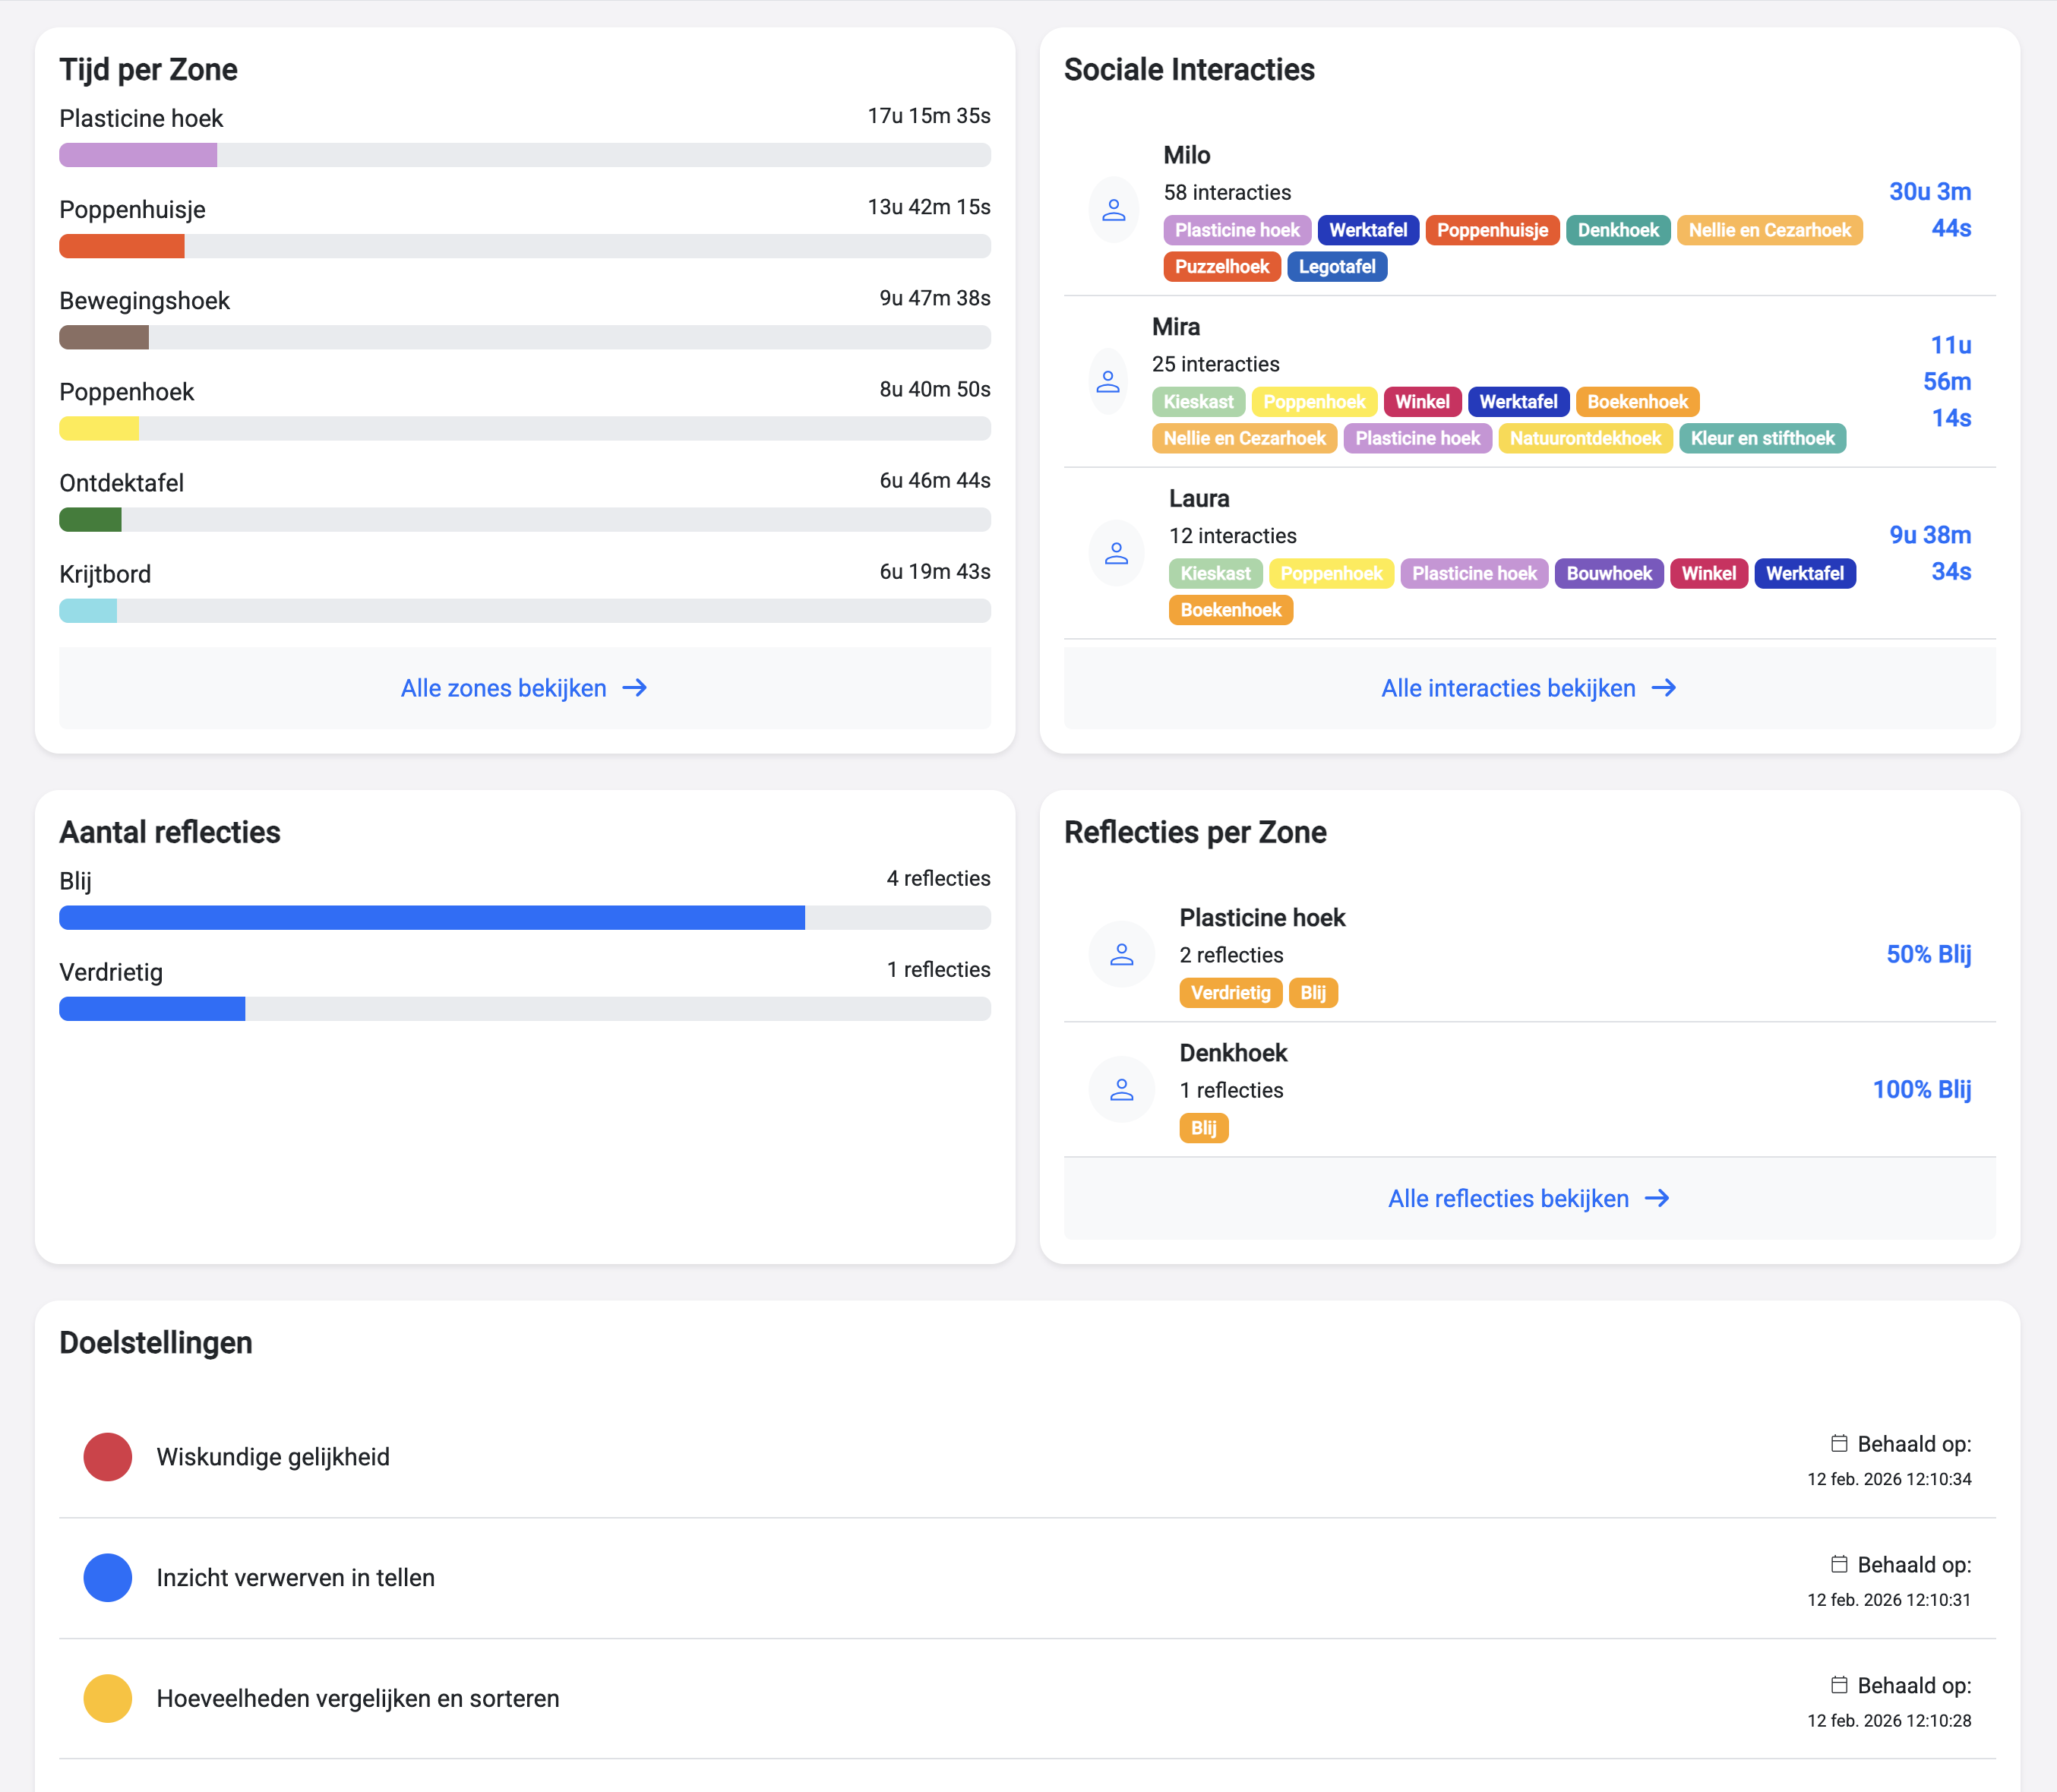Viewport: 2057px width, 1792px height.
Task: Click the Blij tag under Denkhoek
Action: point(1204,1128)
